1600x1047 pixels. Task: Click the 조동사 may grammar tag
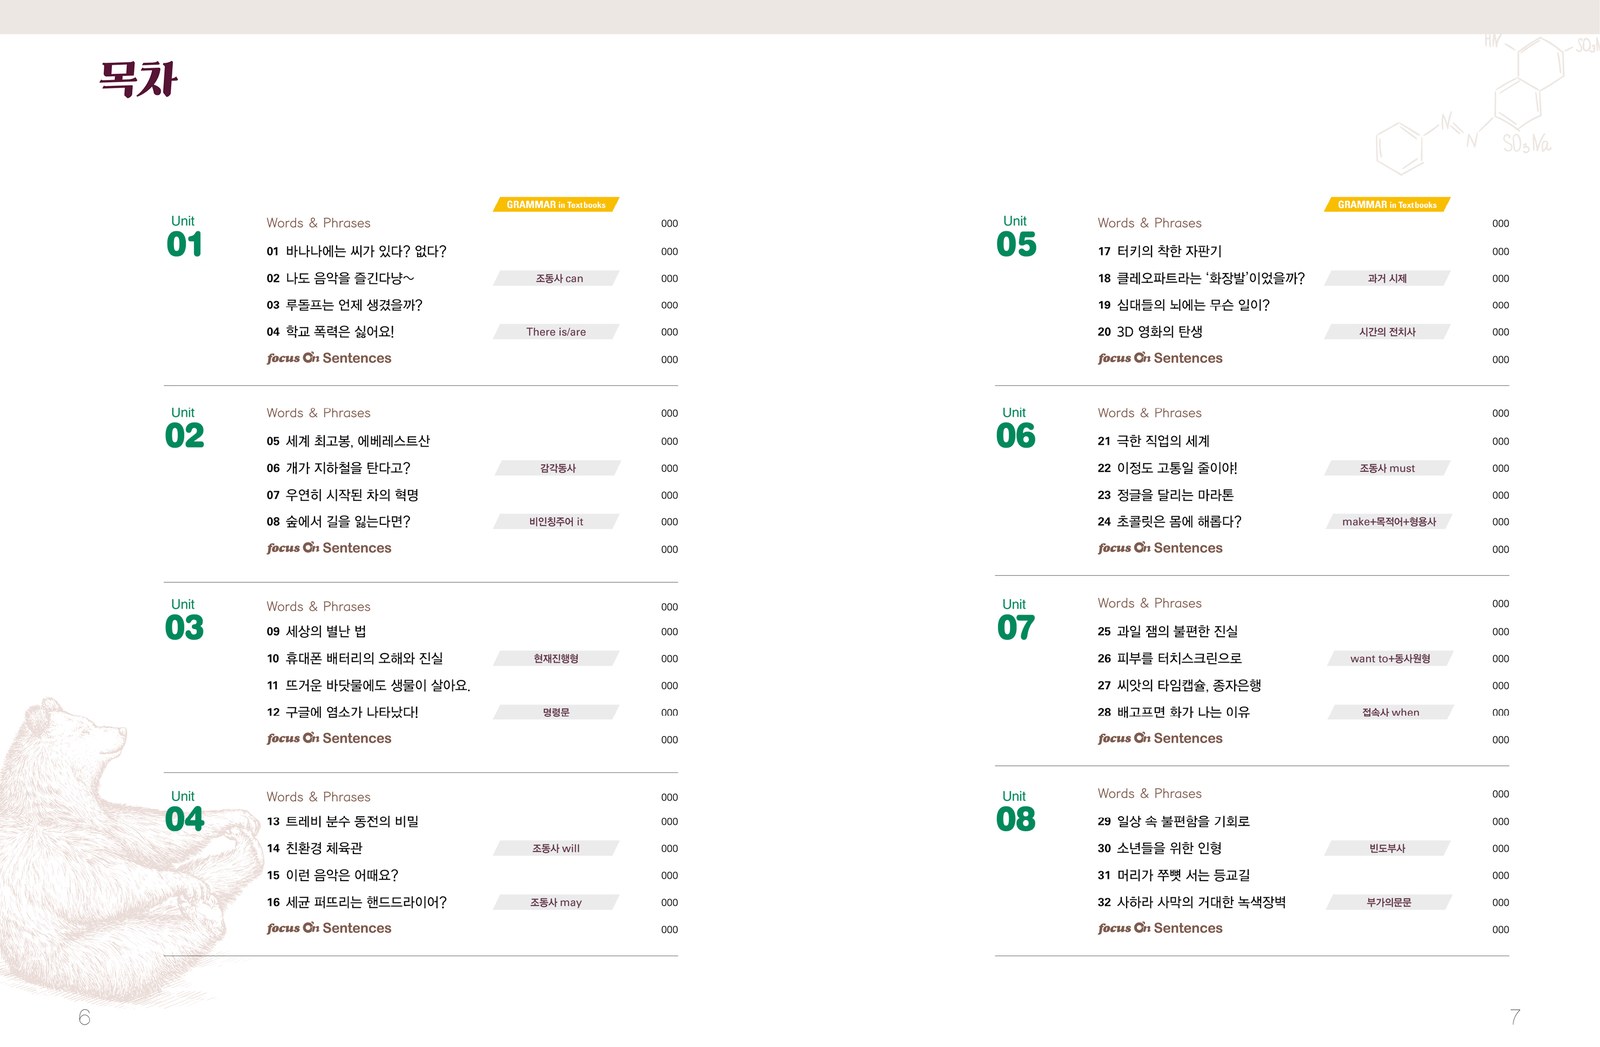pyautogui.click(x=557, y=902)
